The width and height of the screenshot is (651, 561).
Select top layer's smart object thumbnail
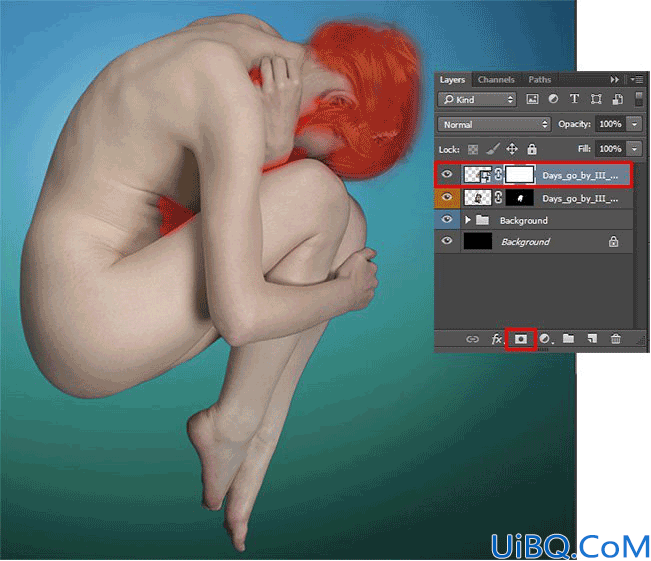(478, 175)
